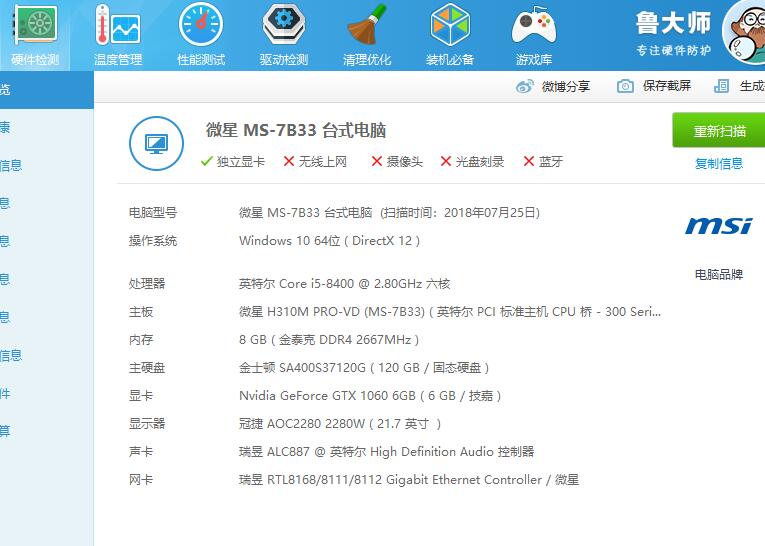Click the 电脑型号 row label
The image size is (765, 546).
click(x=153, y=213)
